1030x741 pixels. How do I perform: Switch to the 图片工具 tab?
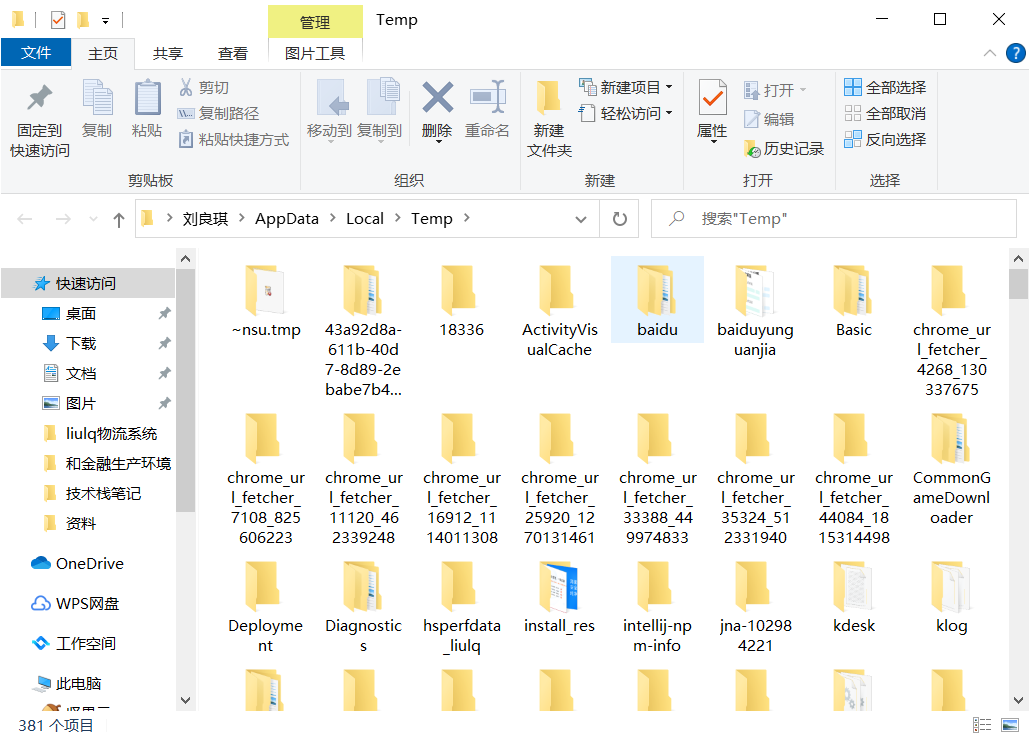point(315,53)
